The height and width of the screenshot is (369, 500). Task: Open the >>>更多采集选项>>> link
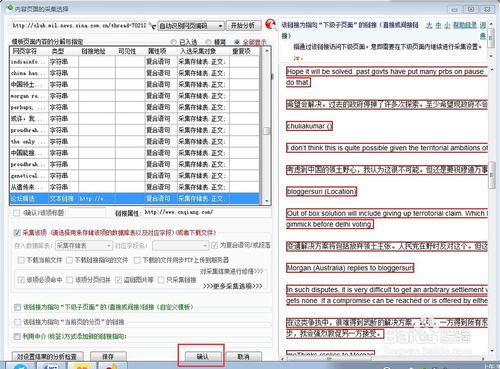click(x=233, y=286)
